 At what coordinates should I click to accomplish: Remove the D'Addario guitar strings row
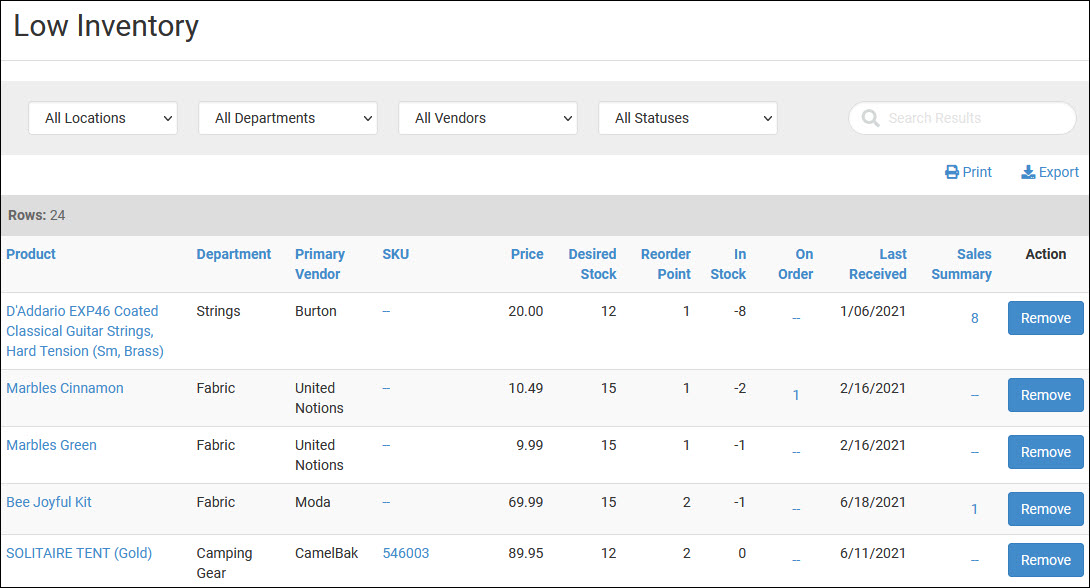[x=1045, y=318]
